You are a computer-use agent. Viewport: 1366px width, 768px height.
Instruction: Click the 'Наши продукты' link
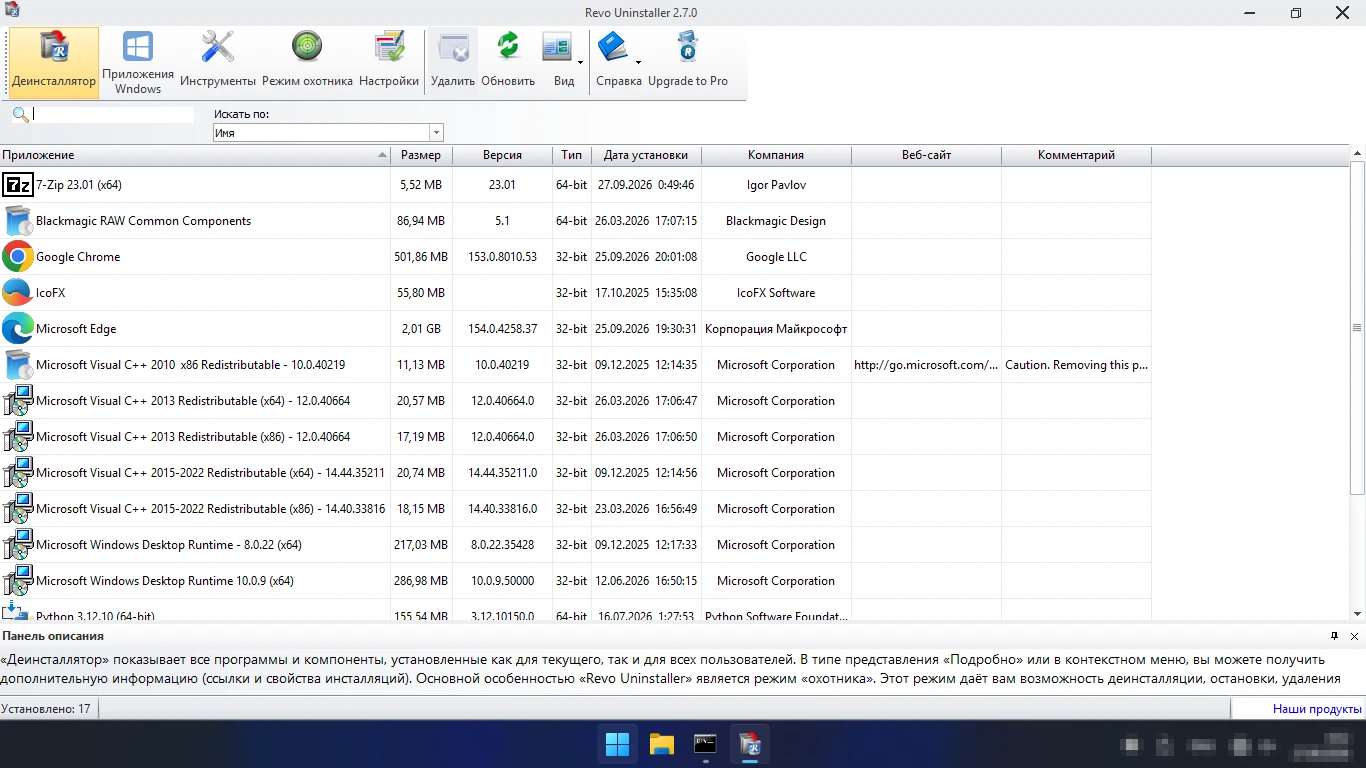(1317, 709)
